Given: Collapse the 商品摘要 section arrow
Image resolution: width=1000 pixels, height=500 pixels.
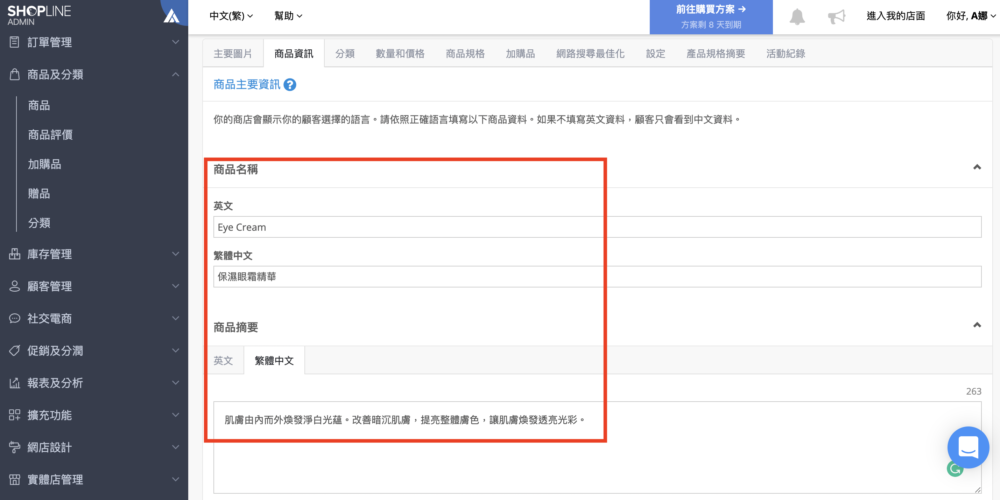Looking at the screenshot, I should pyautogui.click(x=977, y=325).
